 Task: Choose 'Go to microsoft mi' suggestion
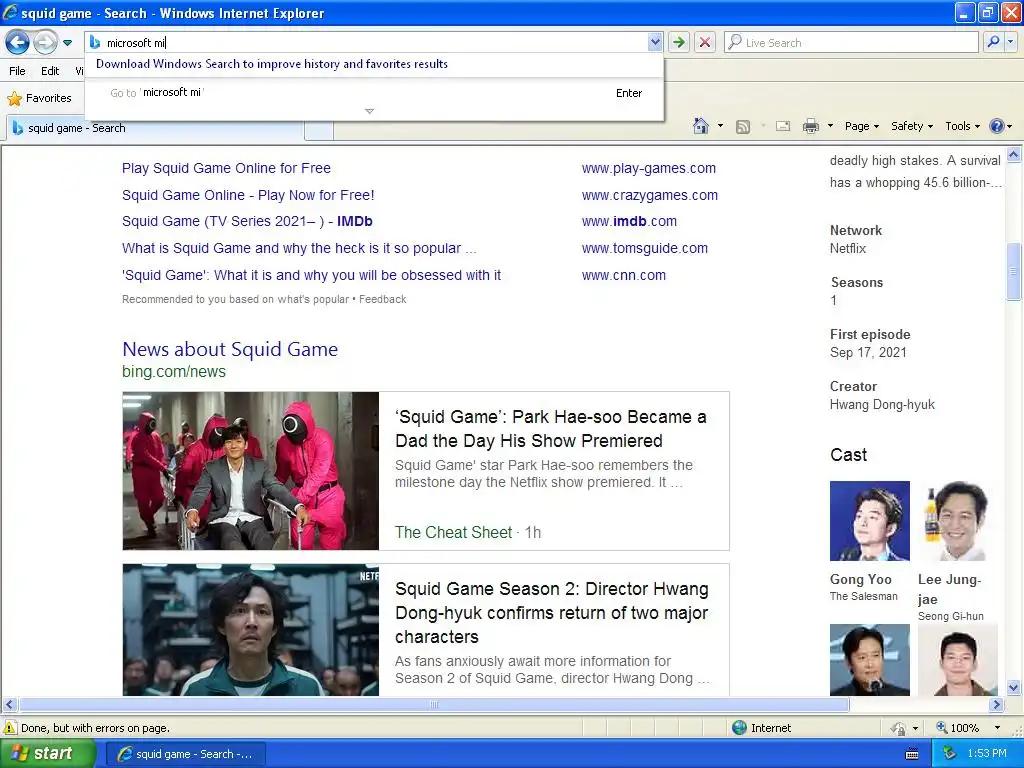click(x=374, y=93)
